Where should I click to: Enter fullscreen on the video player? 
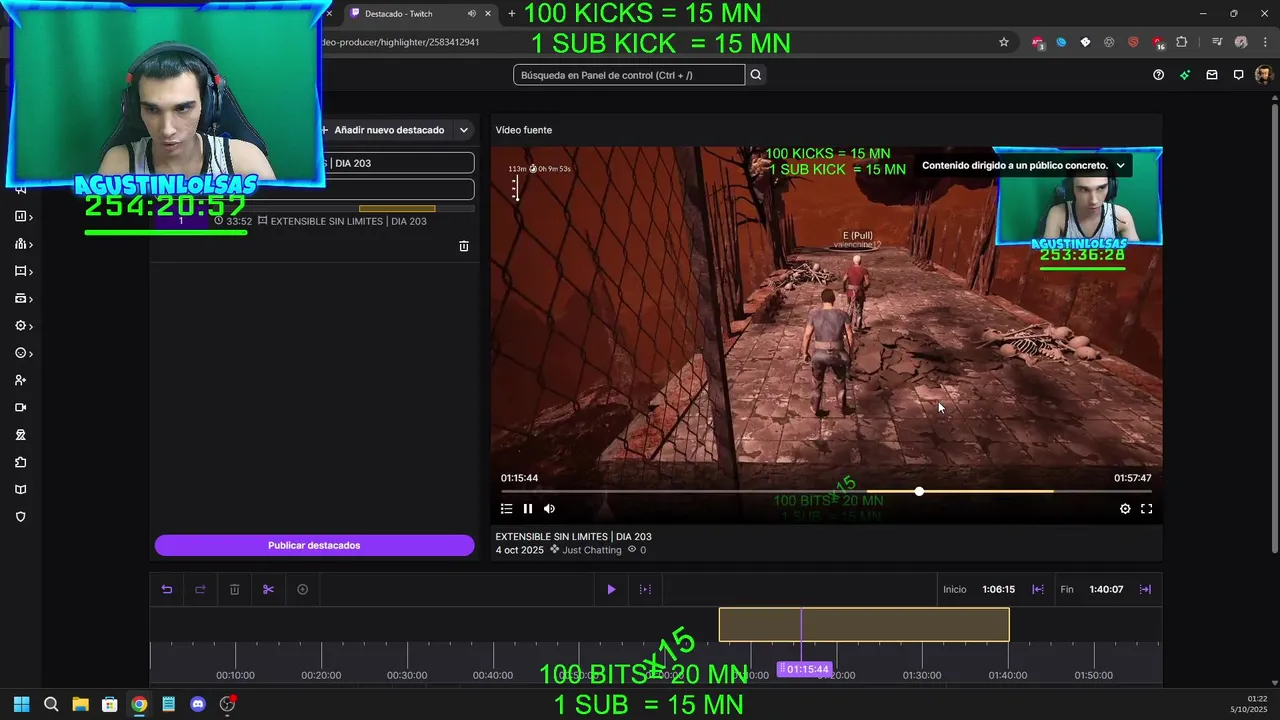(1147, 509)
